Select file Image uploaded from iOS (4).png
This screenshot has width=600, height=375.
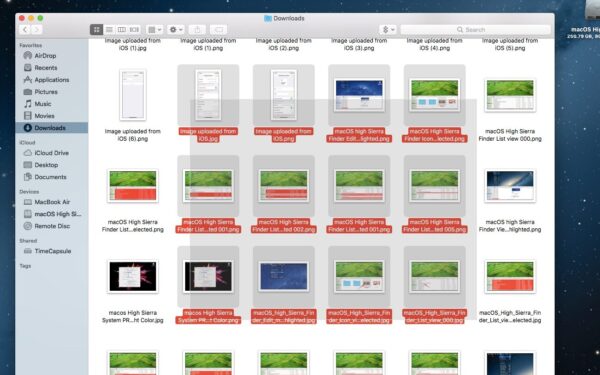[x=434, y=44]
